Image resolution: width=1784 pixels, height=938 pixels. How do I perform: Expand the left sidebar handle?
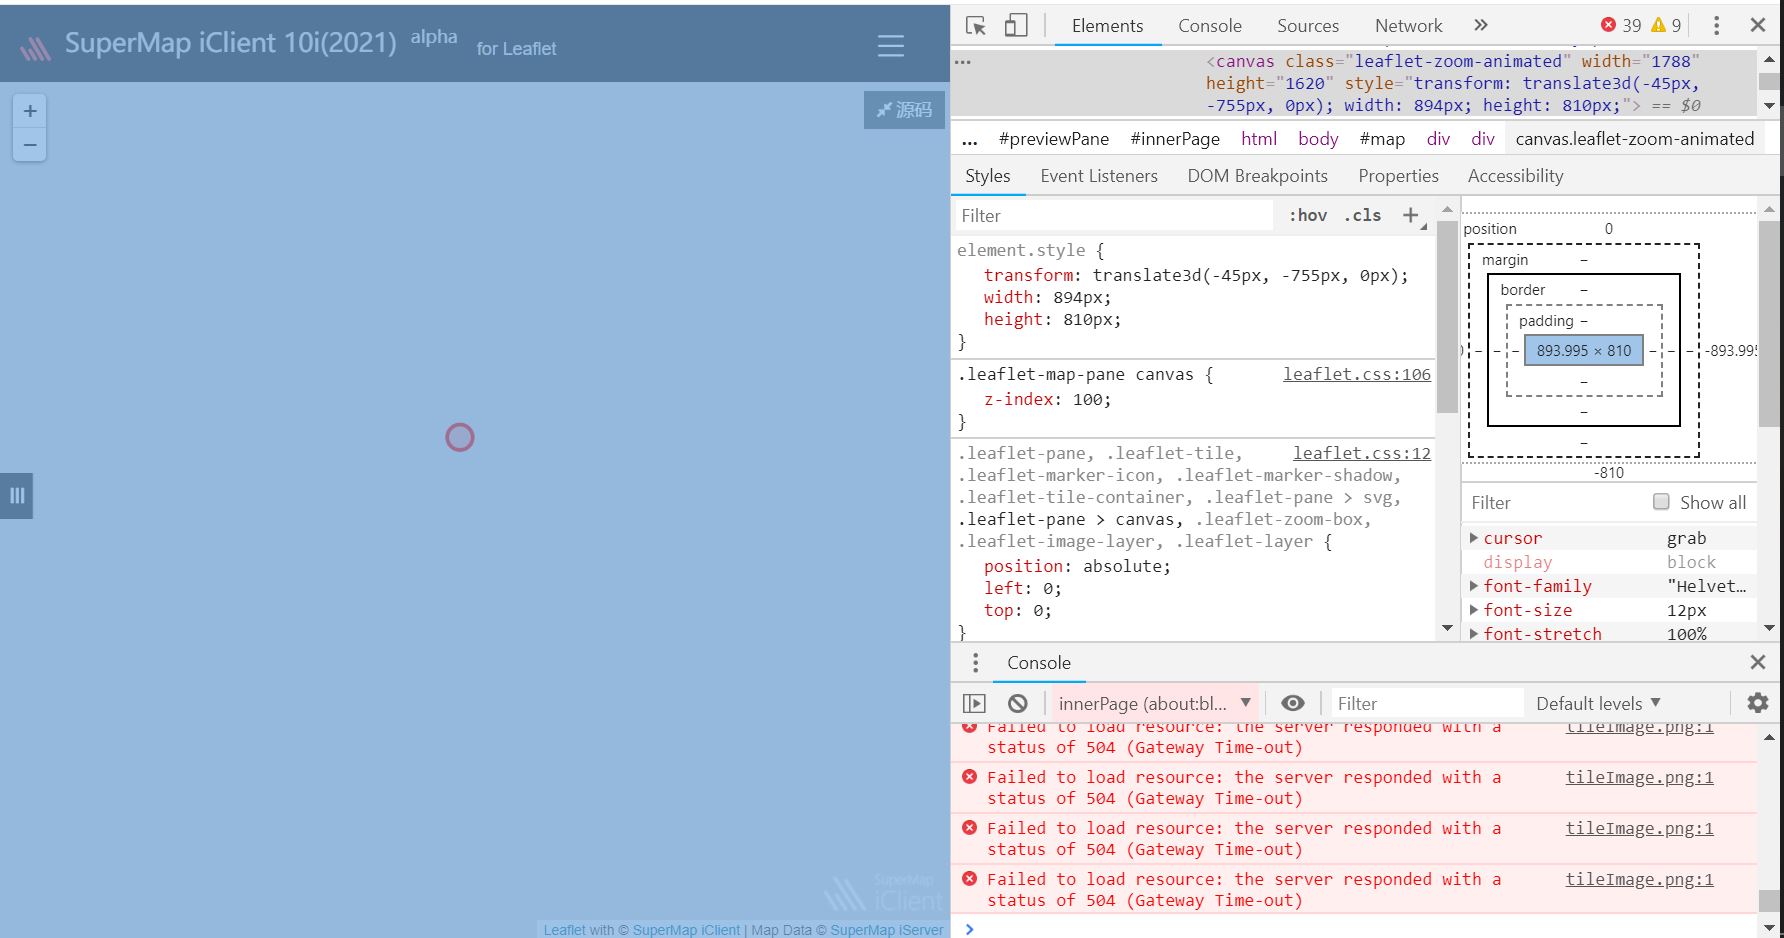16,495
